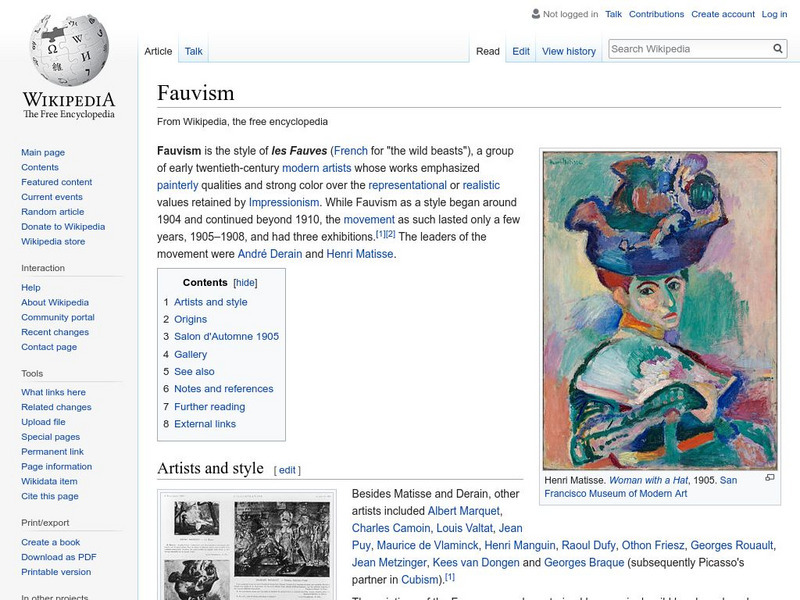
Task: Select the Read tab
Action: pyautogui.click(x=488, y=51)
